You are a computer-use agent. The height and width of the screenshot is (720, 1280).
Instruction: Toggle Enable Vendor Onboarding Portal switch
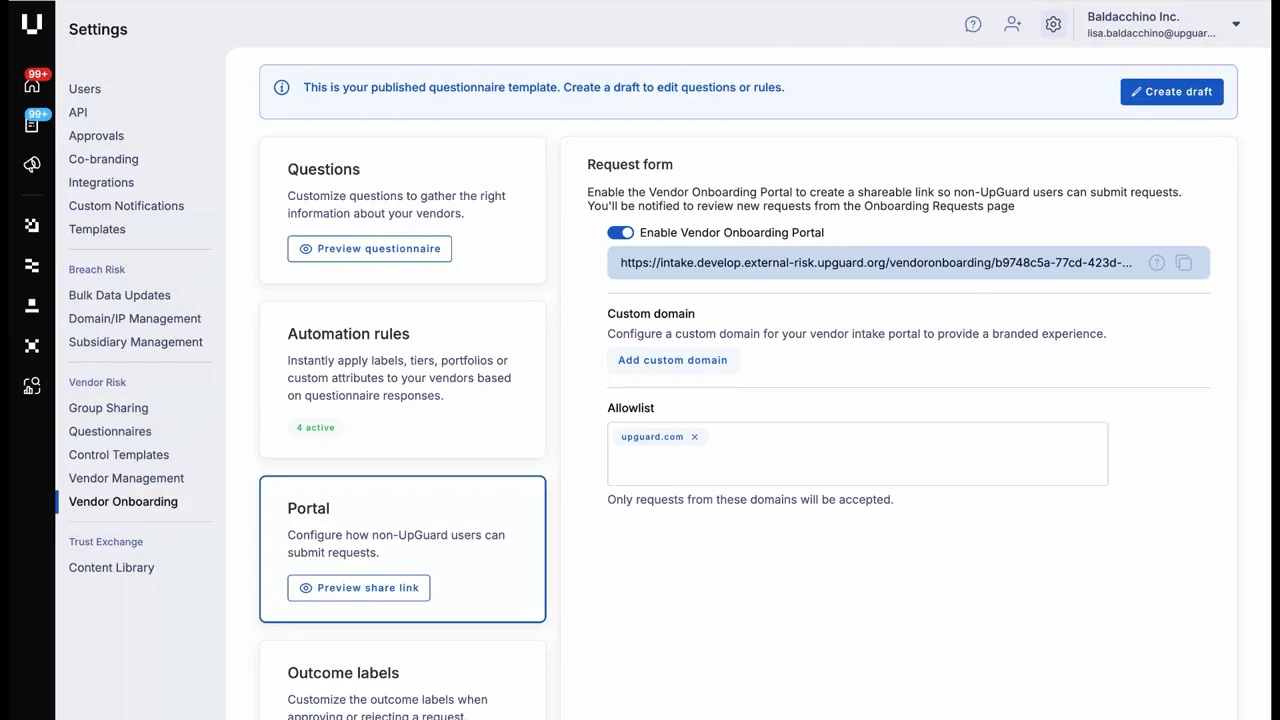[621, 233]
